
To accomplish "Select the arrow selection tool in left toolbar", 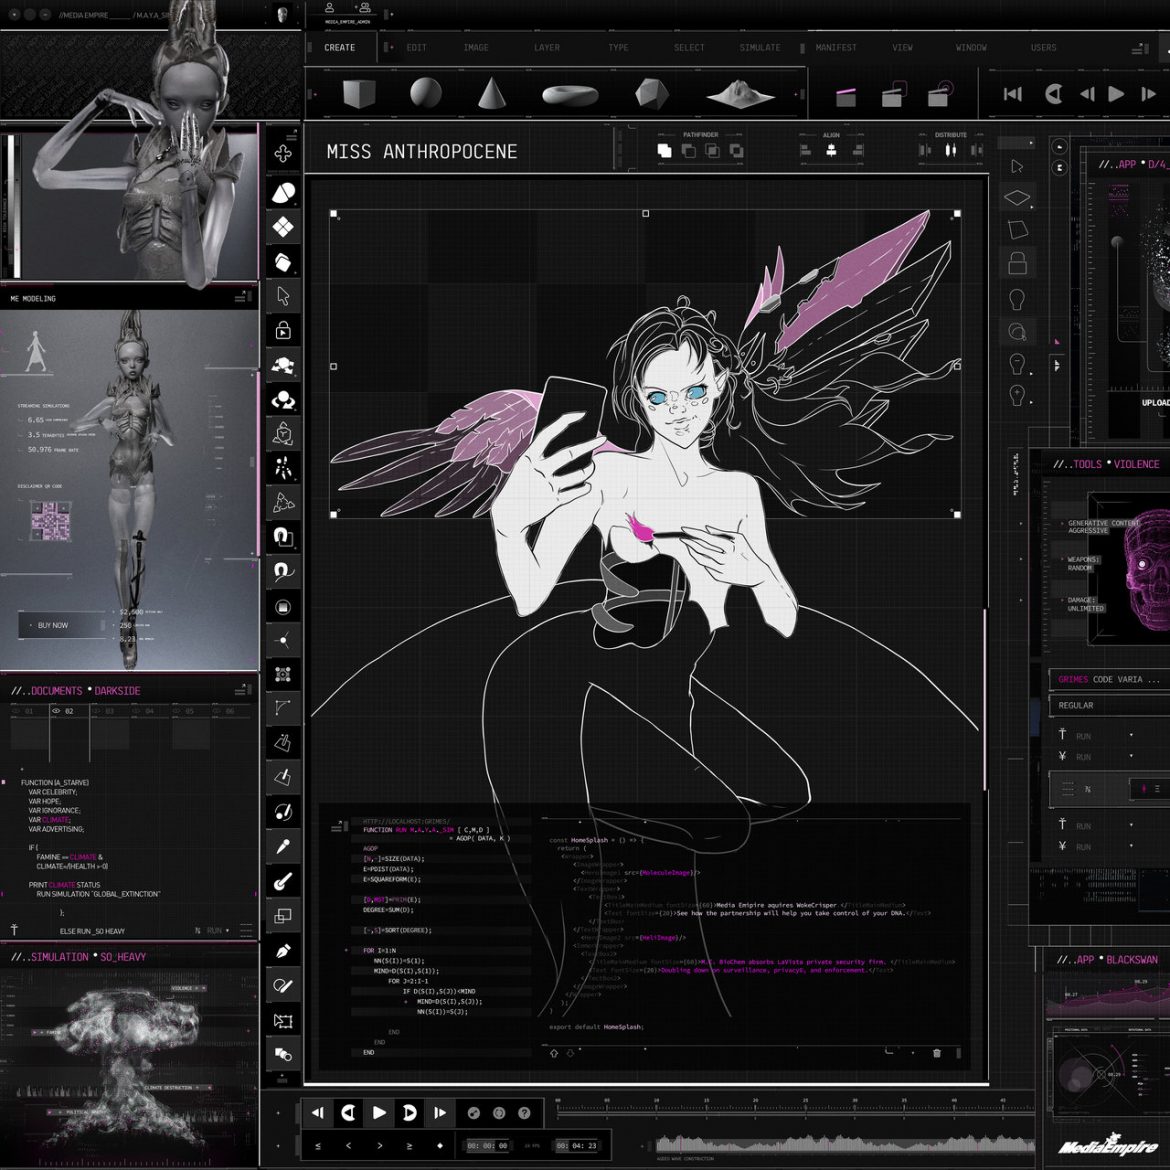I will point(284,295).
